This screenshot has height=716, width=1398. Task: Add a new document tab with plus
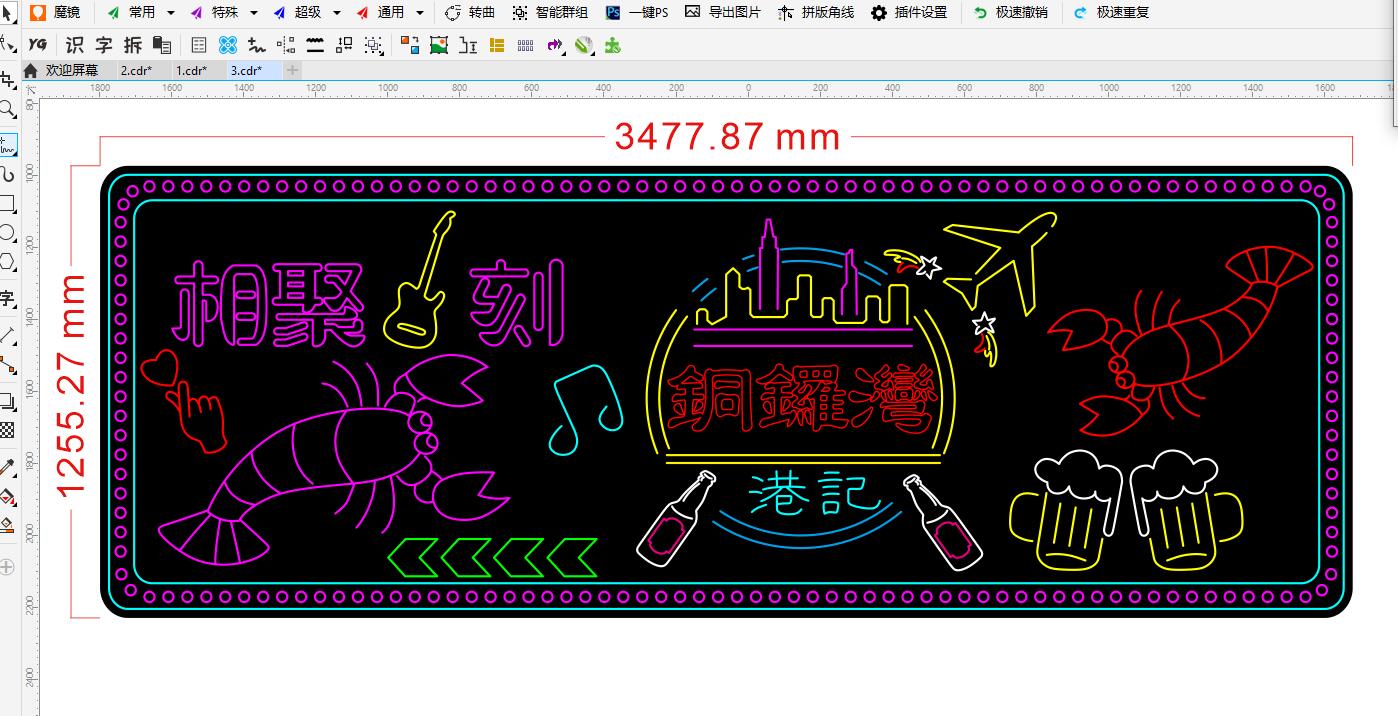pos(292,70)
